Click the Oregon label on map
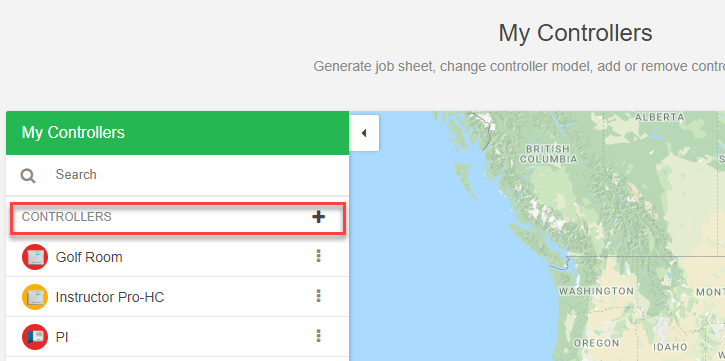 pos(596,343)
